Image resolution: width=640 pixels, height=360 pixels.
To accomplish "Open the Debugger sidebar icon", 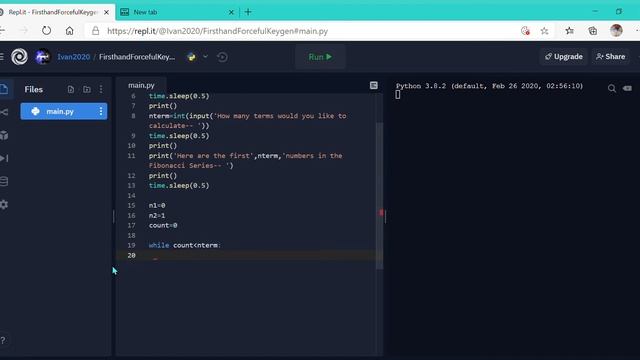I will pos(4,158).
